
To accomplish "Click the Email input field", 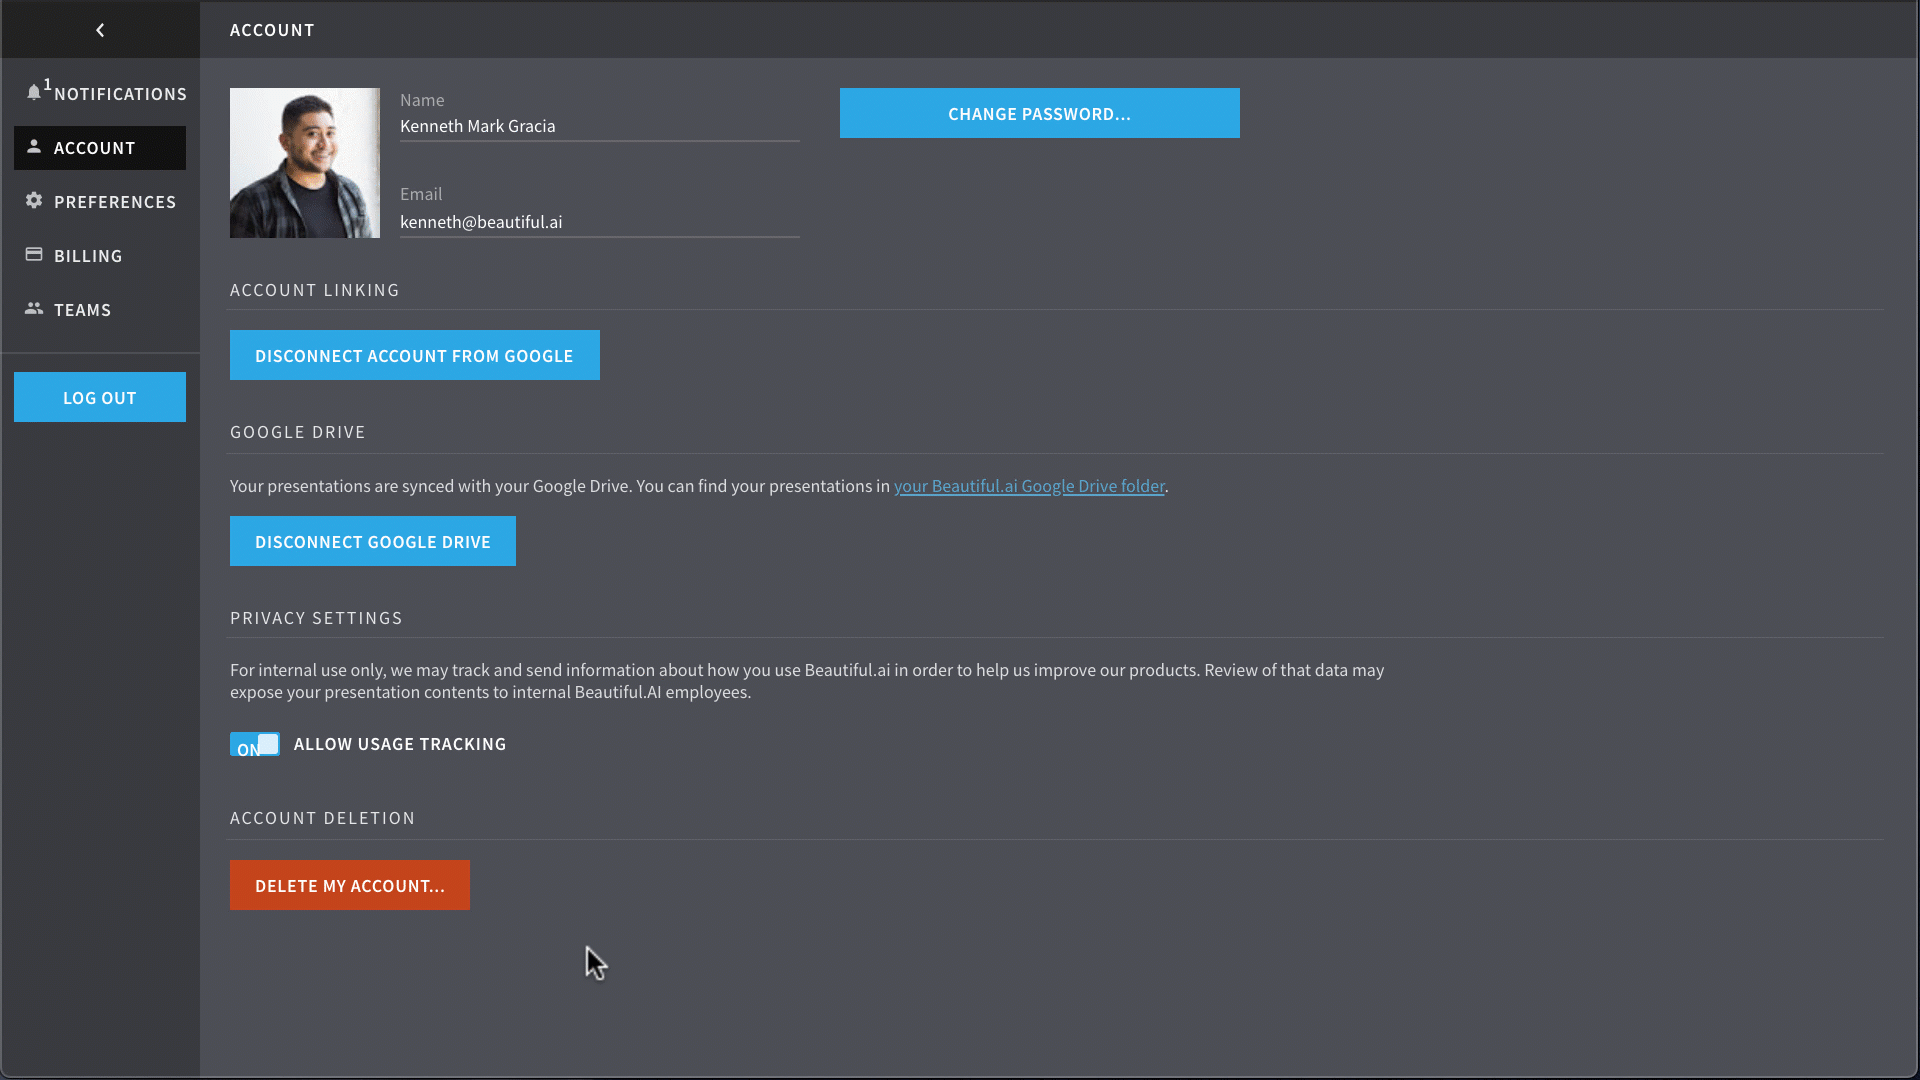I will point(598,222).
